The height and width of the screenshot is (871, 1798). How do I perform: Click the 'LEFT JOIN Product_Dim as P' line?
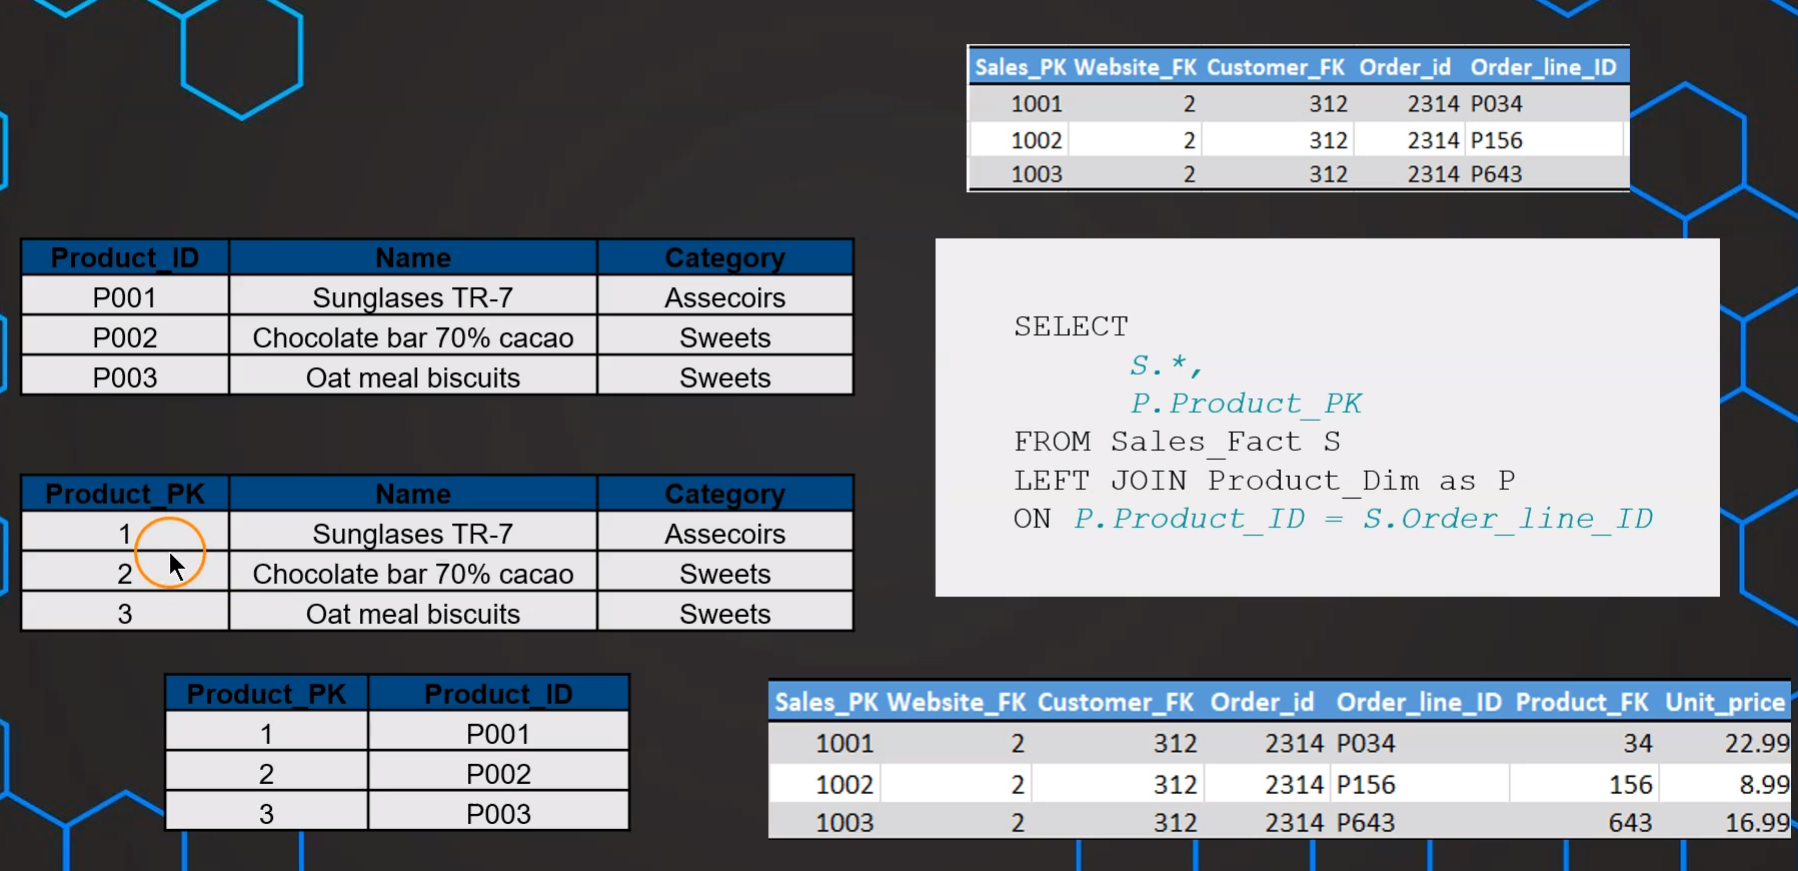click(x=1264, y=481)
